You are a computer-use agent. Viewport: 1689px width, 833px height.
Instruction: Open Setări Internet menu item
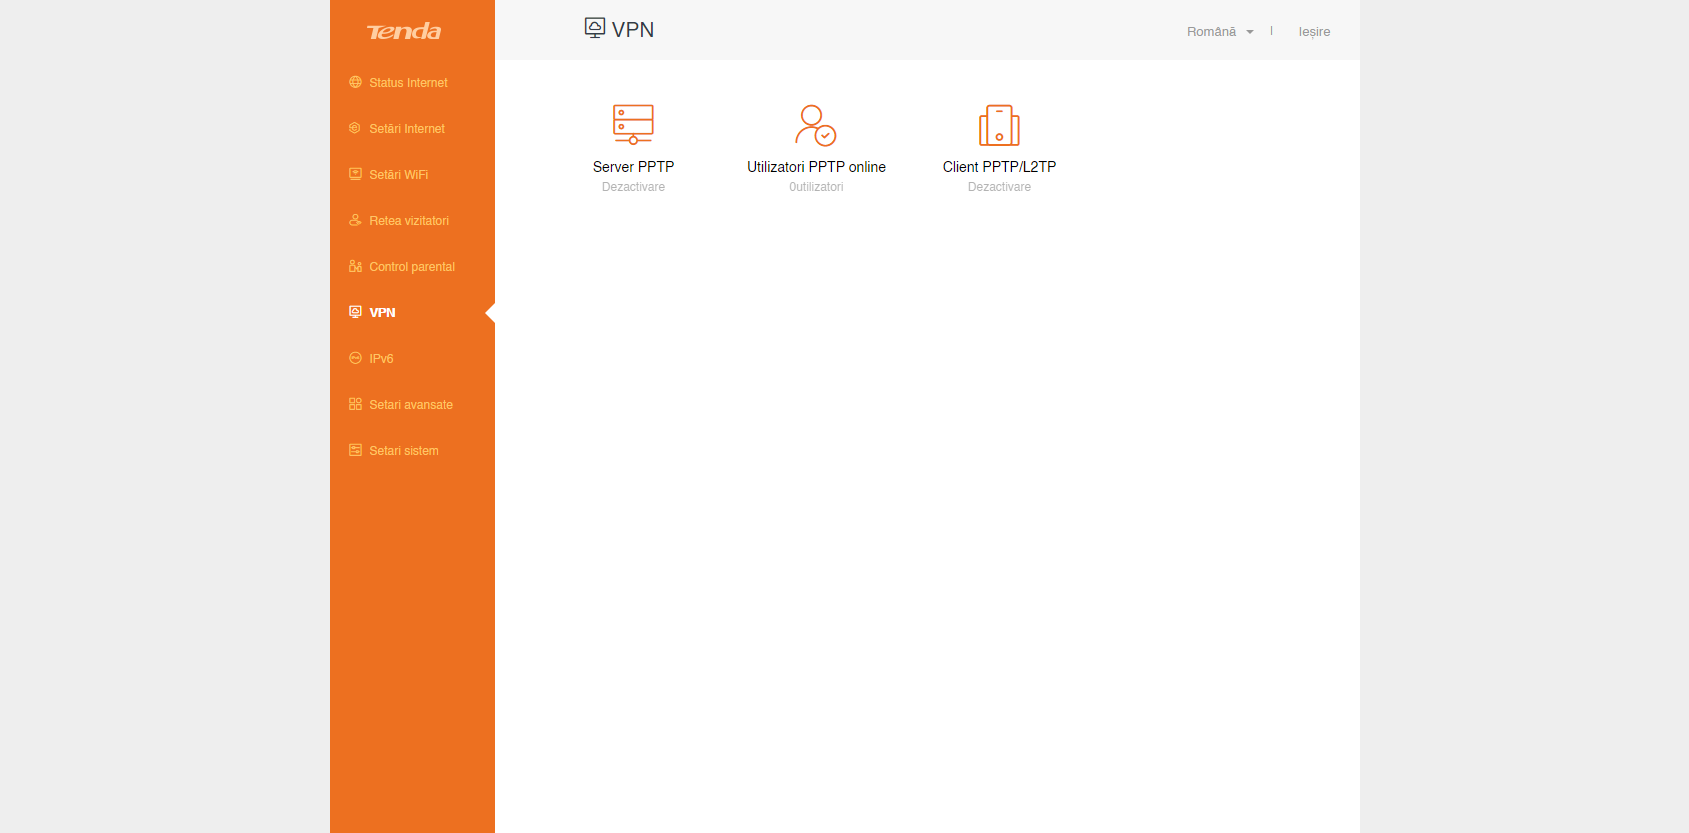tap(407, 129)
